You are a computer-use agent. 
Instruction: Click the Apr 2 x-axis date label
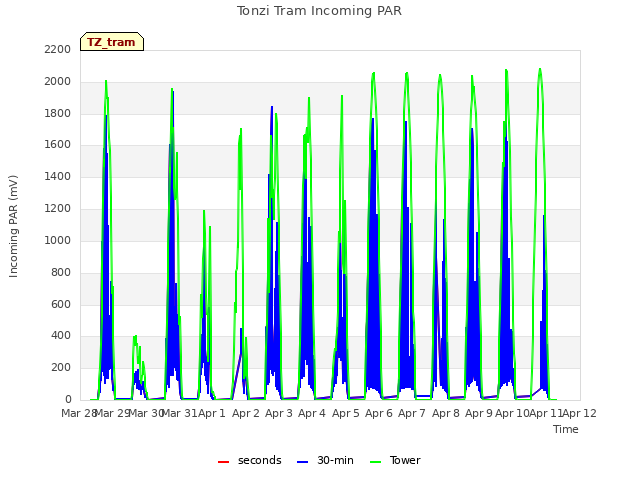(246, 413)
